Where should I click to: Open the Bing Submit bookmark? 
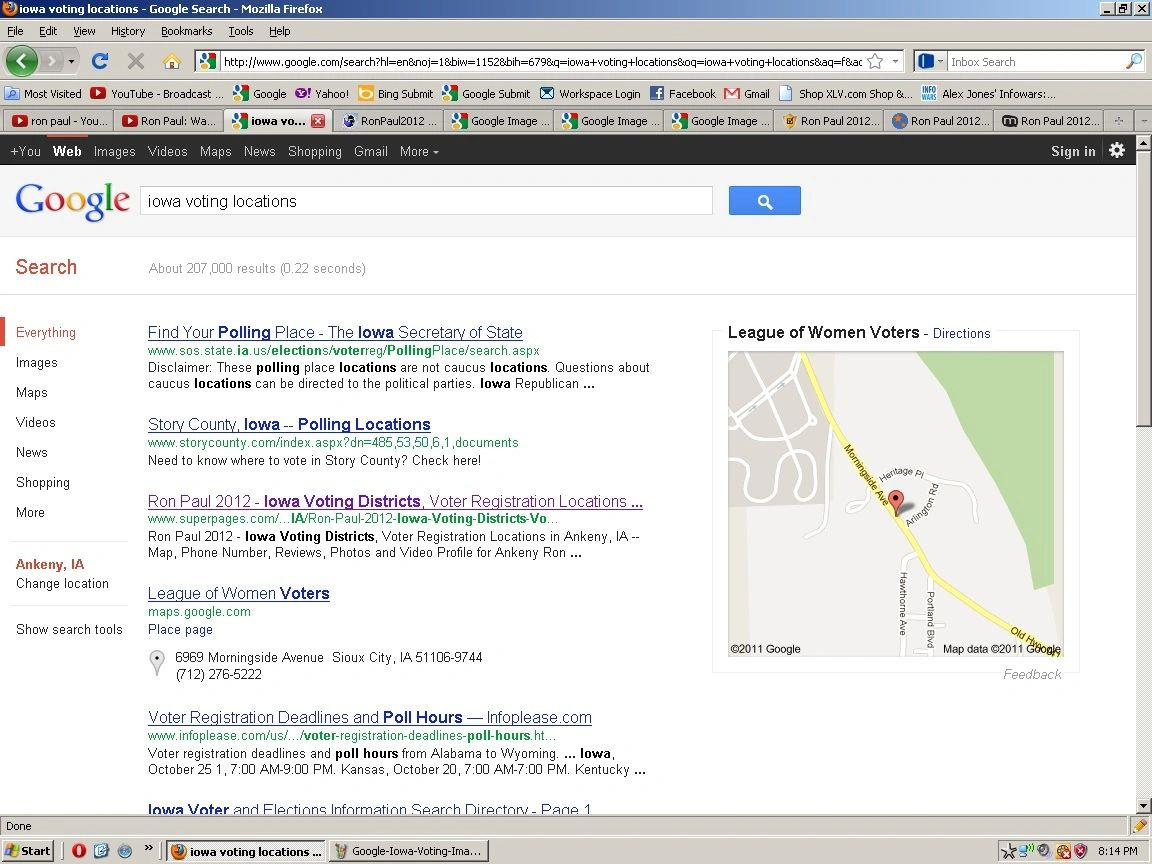click(396, 93)
